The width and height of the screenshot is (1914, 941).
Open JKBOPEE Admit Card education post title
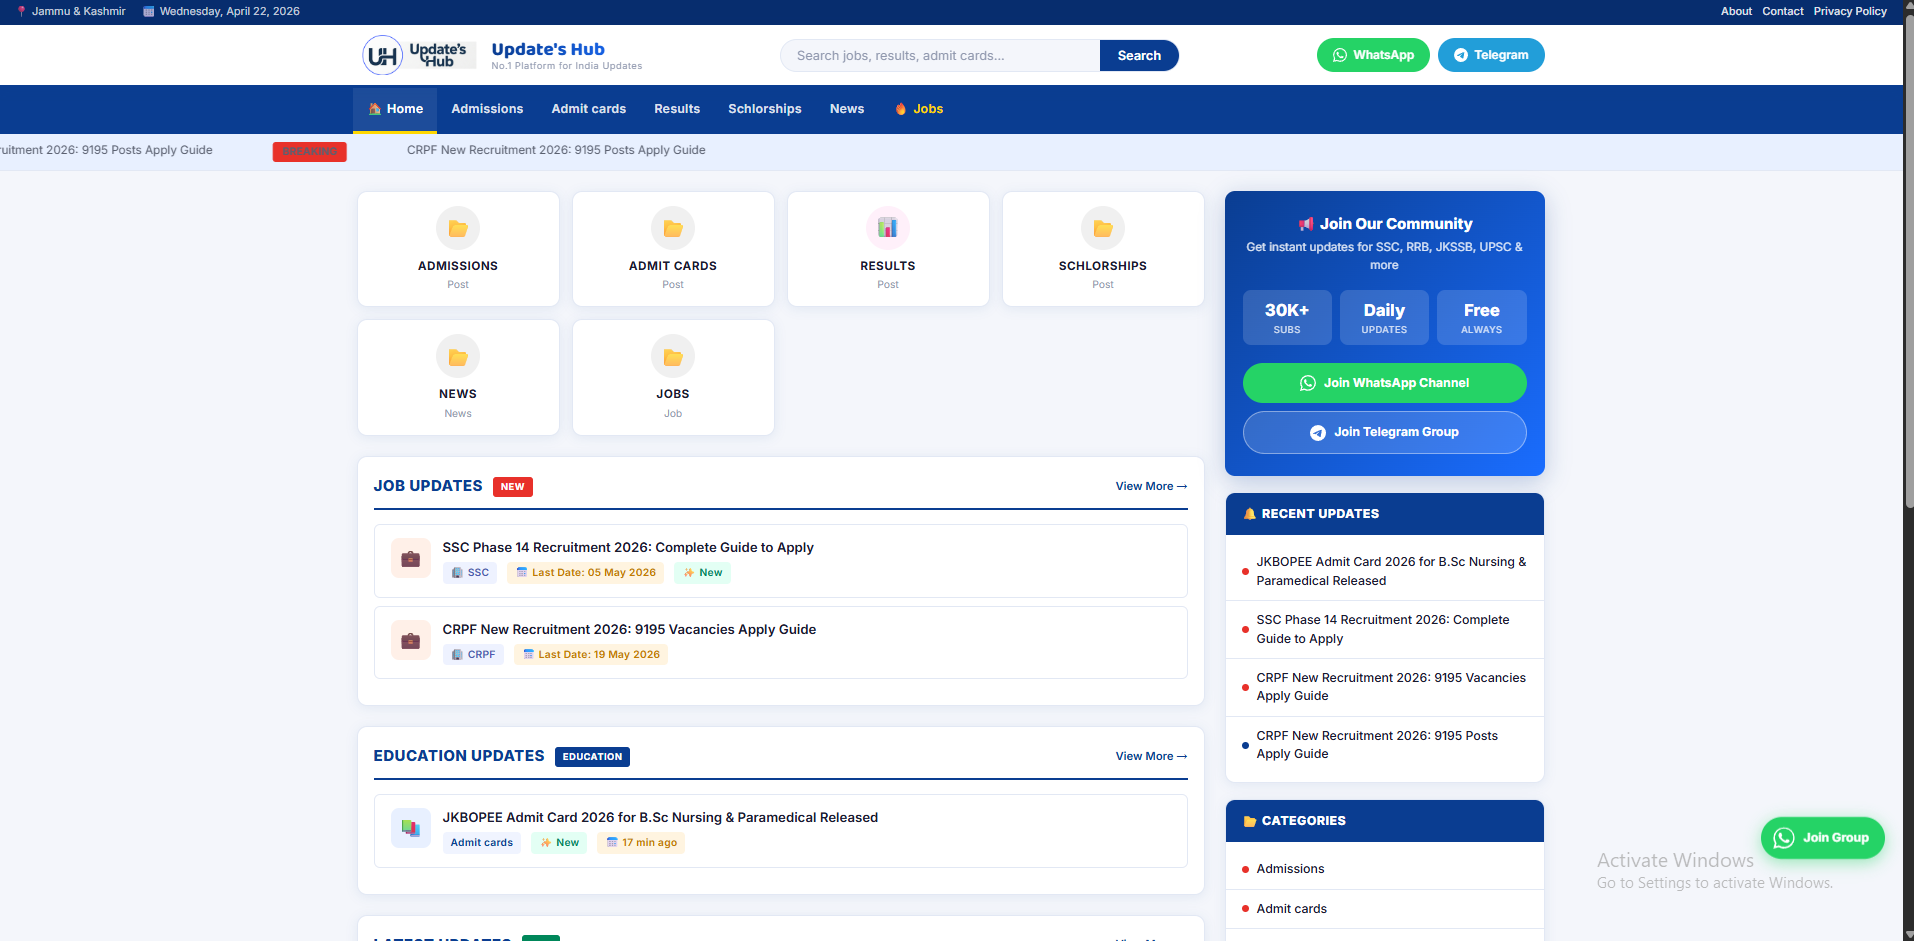tap(660, 818)
